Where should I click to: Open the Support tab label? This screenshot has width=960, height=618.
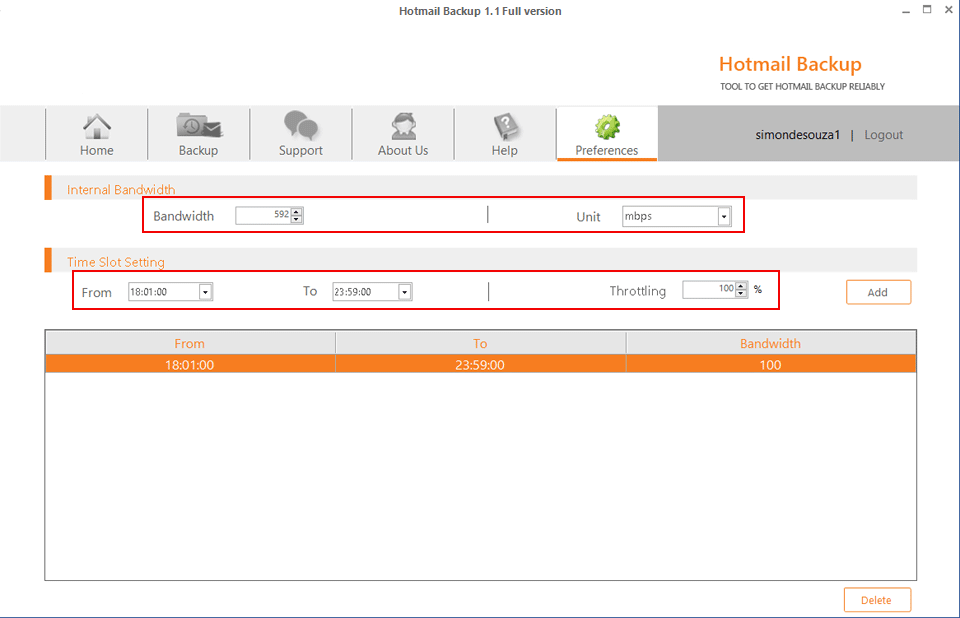[301, 151]
